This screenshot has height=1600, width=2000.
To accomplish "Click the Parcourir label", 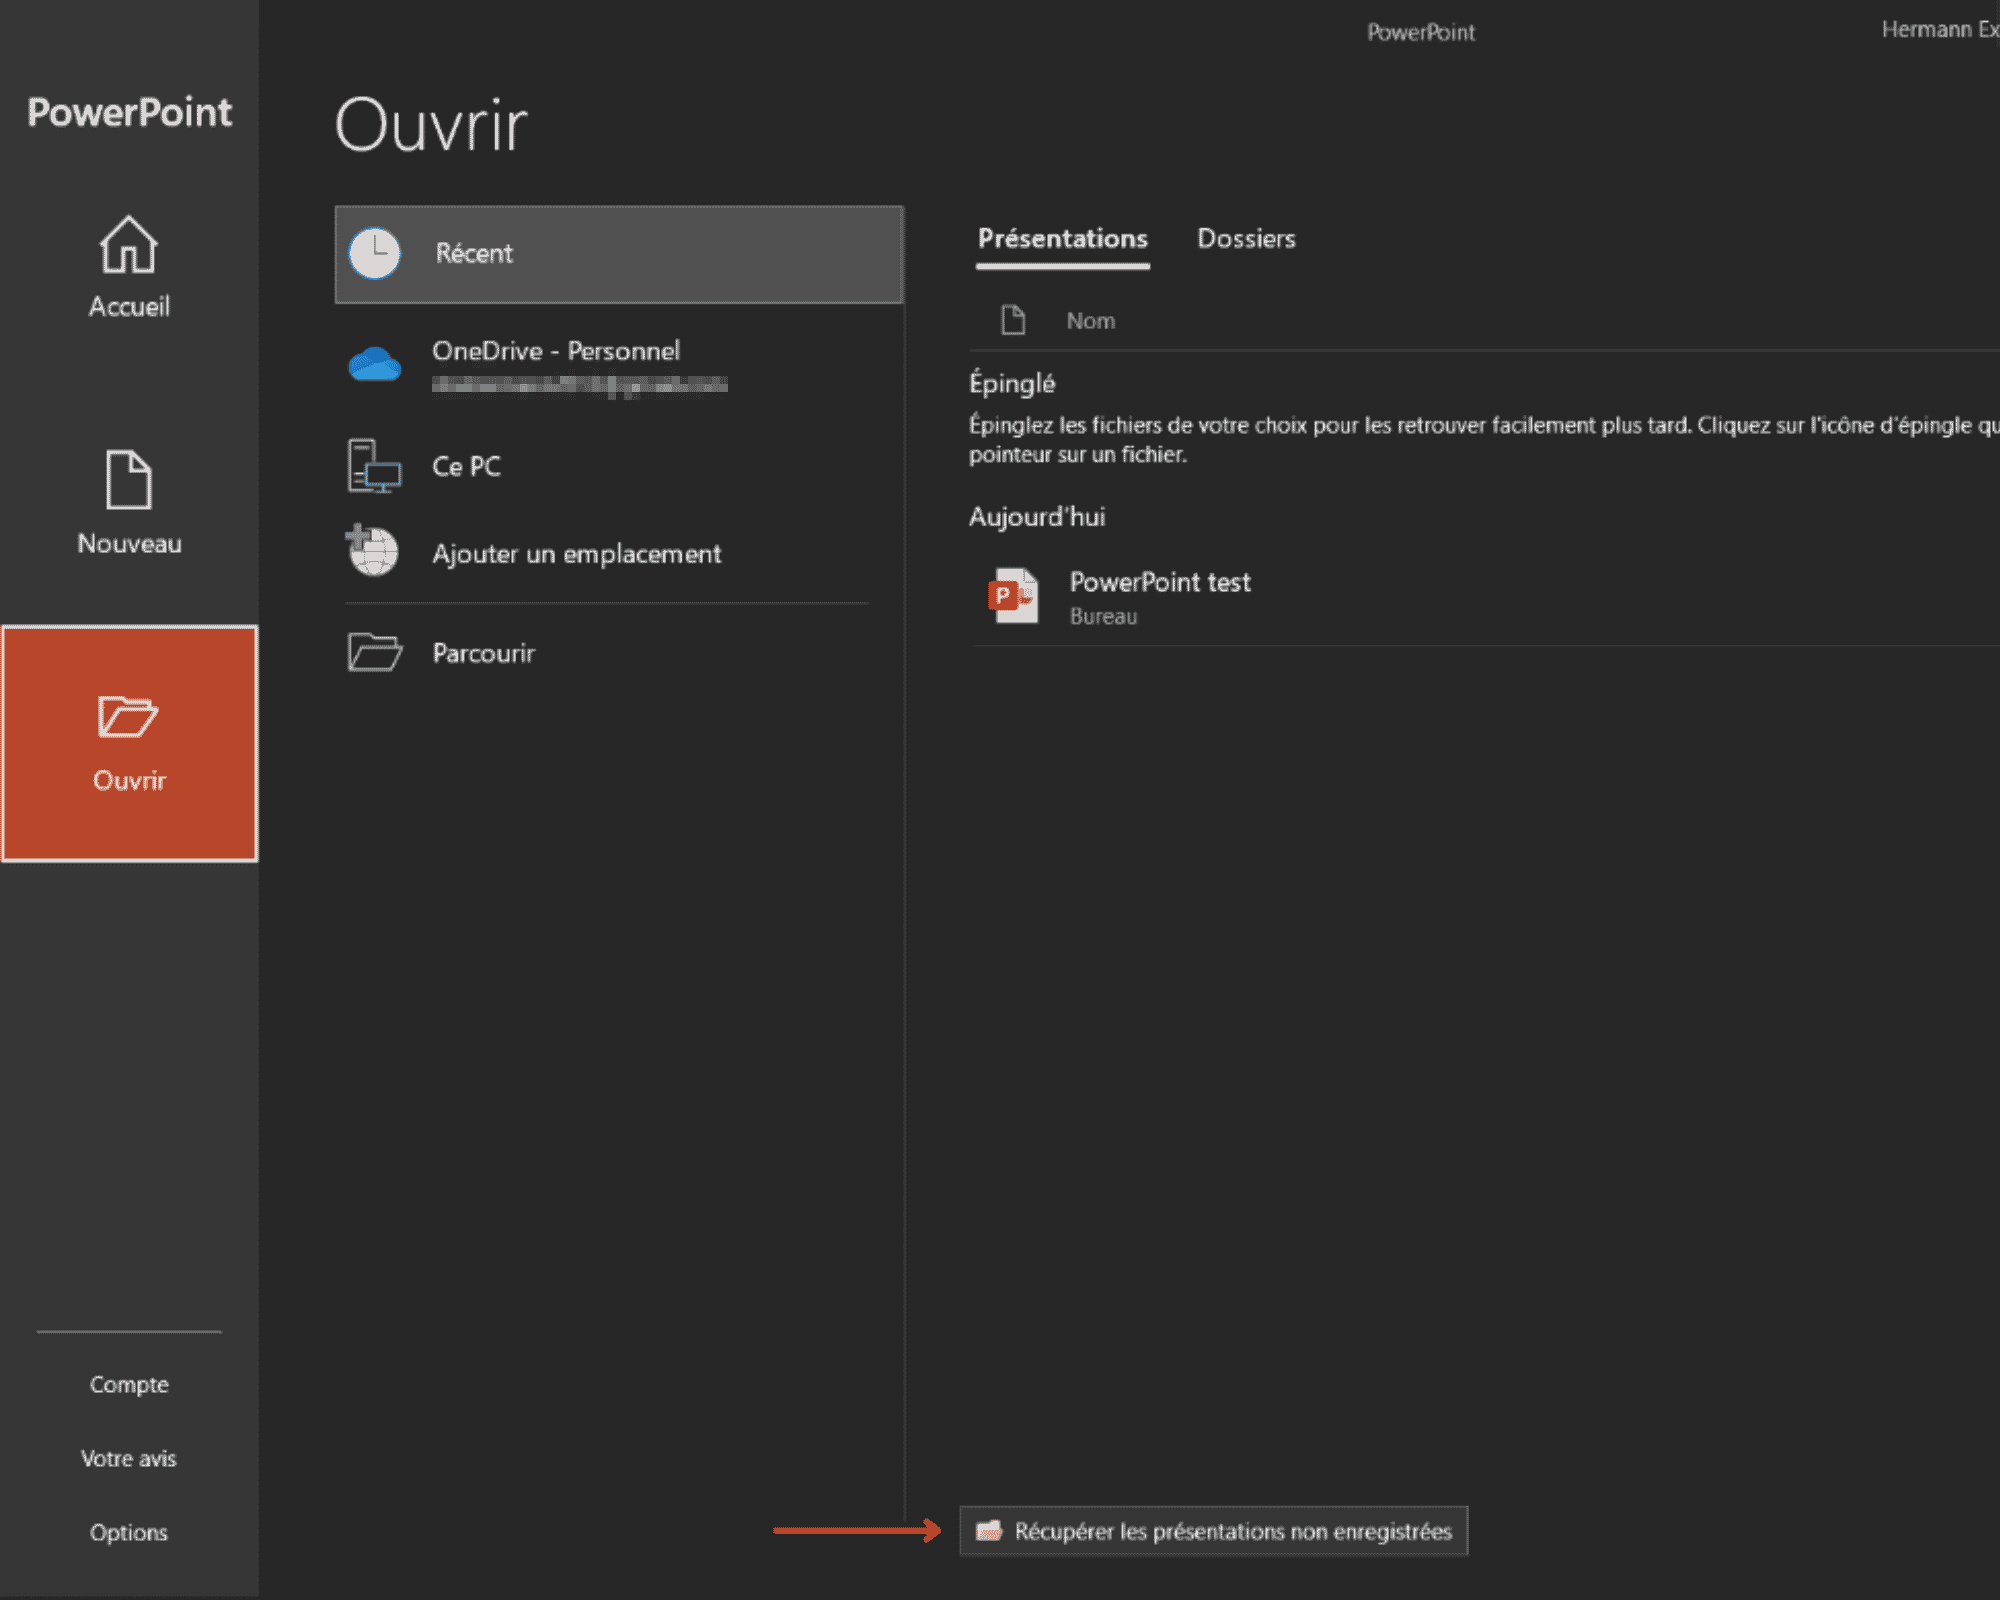I will [484, 654].
